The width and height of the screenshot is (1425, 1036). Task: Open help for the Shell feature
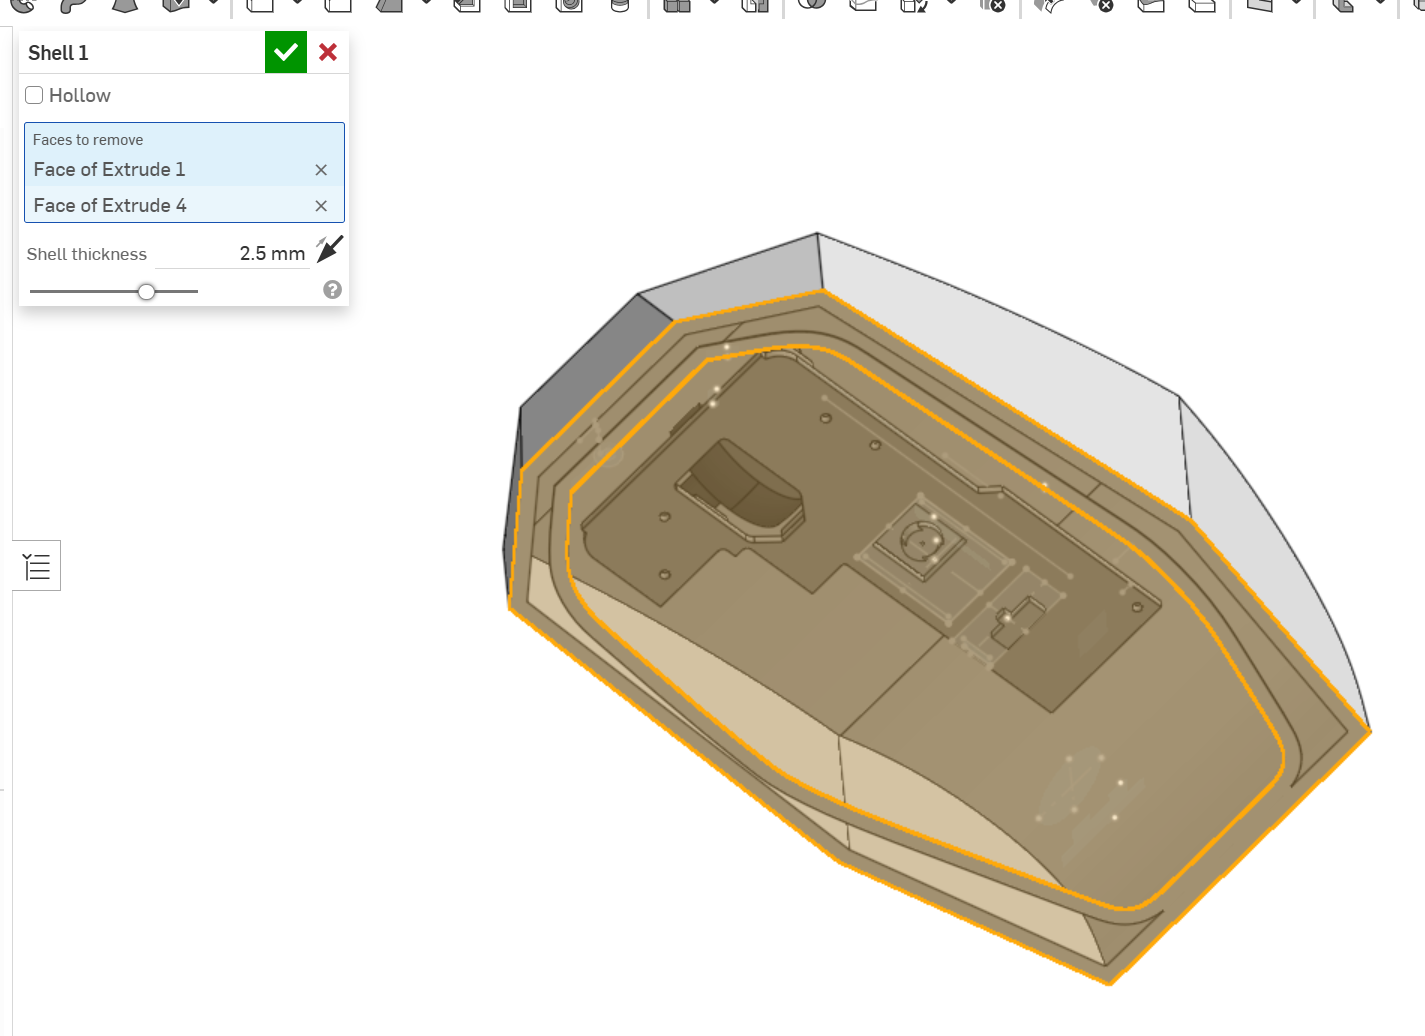click(x=333, y=290)
